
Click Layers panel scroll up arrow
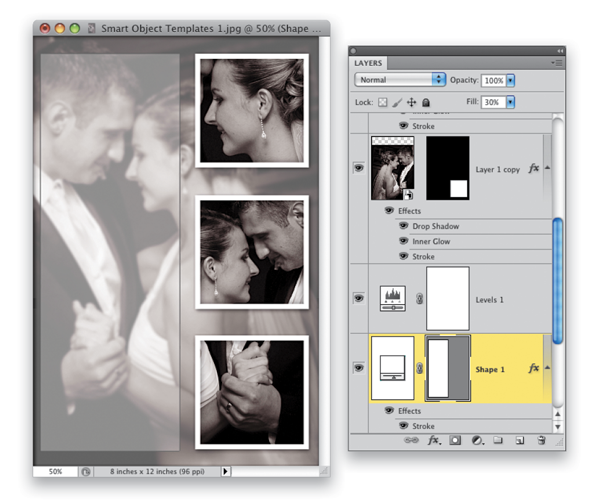558,414
